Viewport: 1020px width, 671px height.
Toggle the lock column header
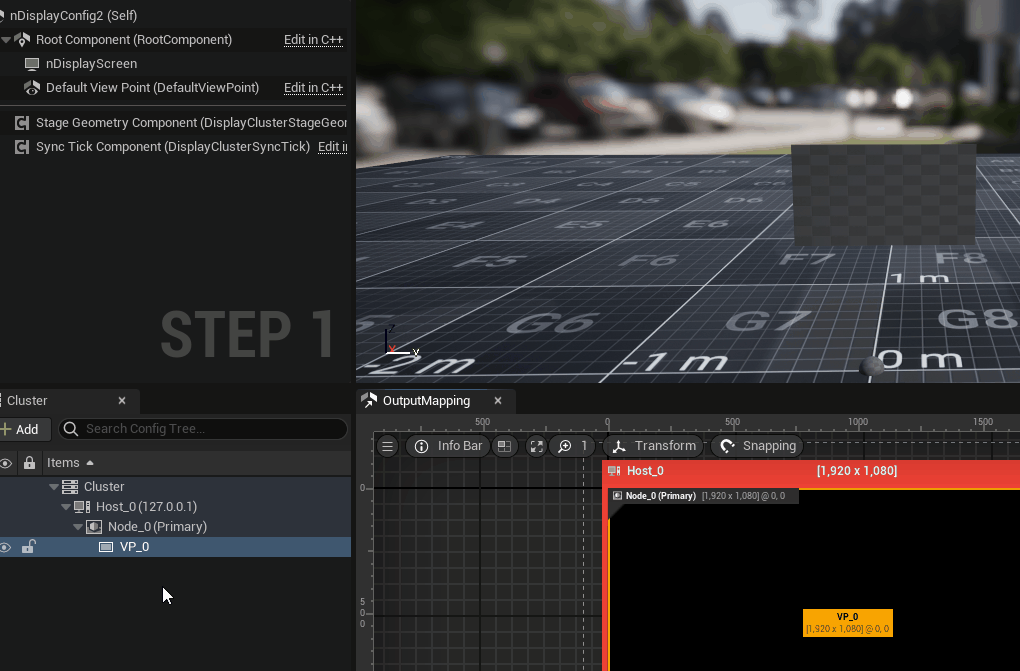pyautogui.click(x=29, y=463)
